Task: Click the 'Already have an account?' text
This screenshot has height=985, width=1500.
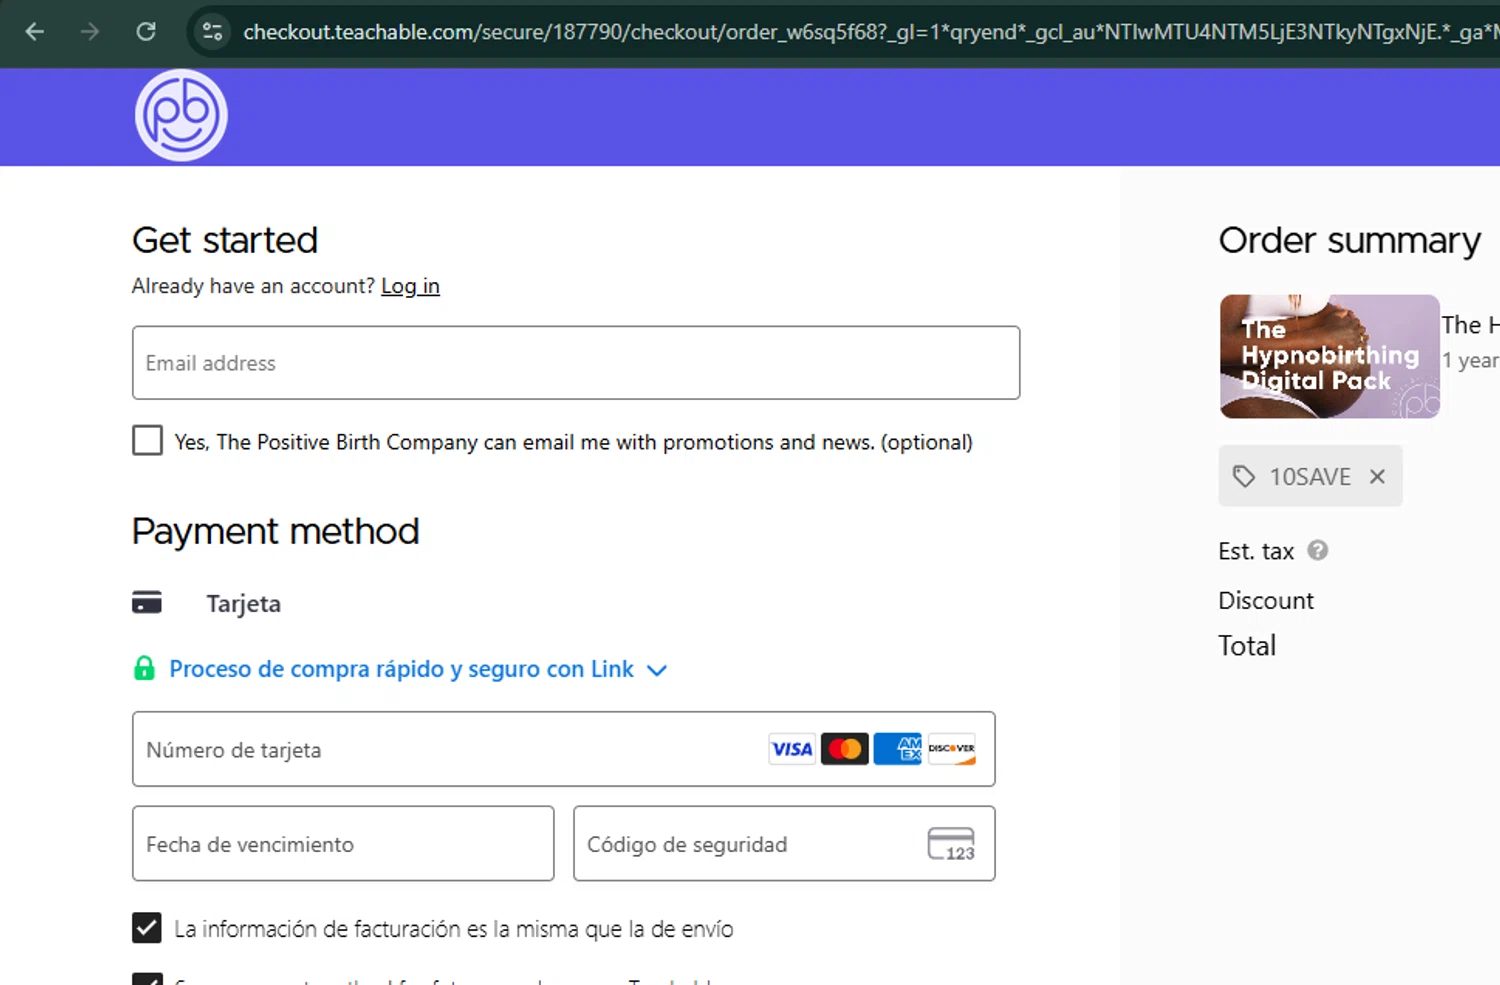Action: point(253,286)
